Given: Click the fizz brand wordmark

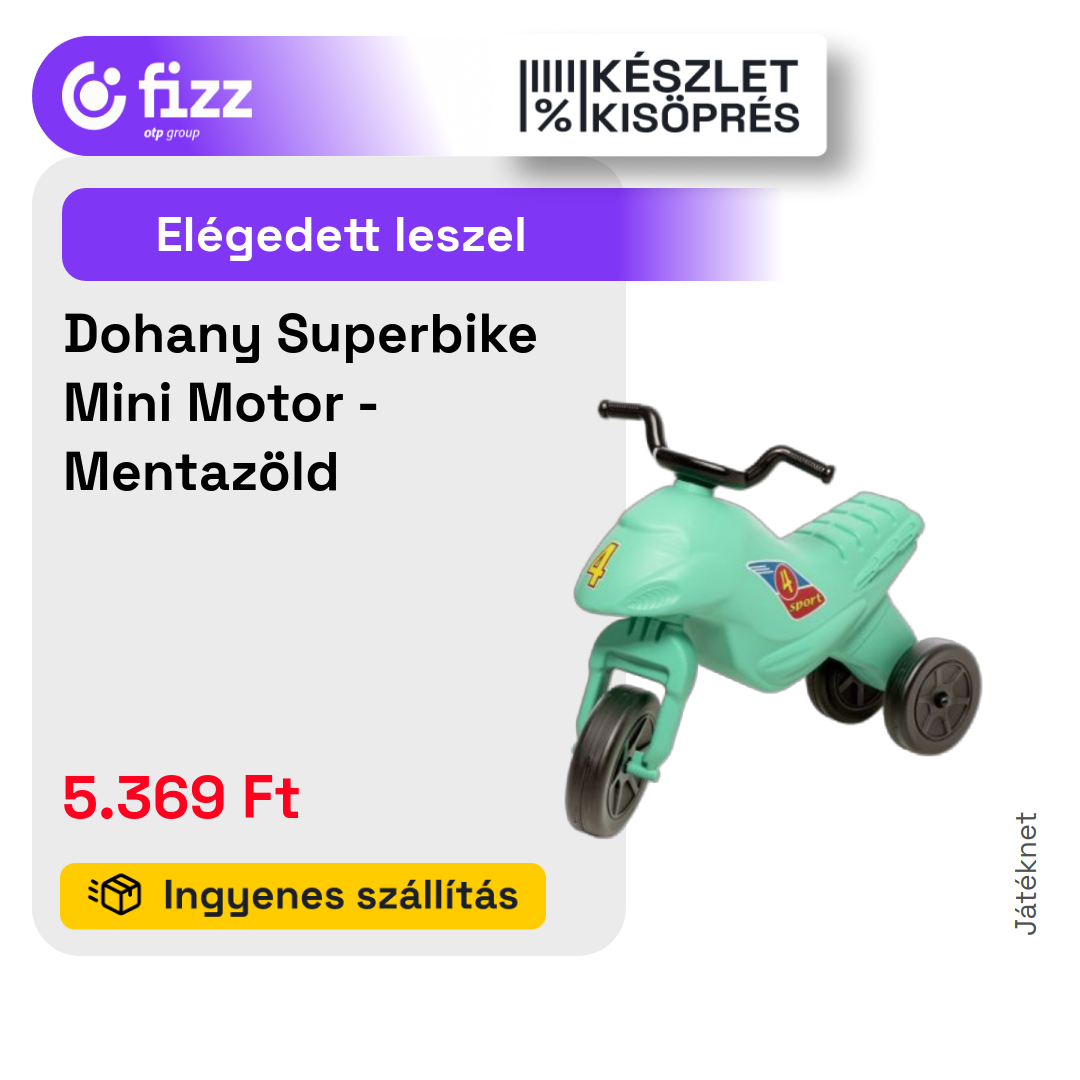Looking at the screenshot, I should (196, 92).
